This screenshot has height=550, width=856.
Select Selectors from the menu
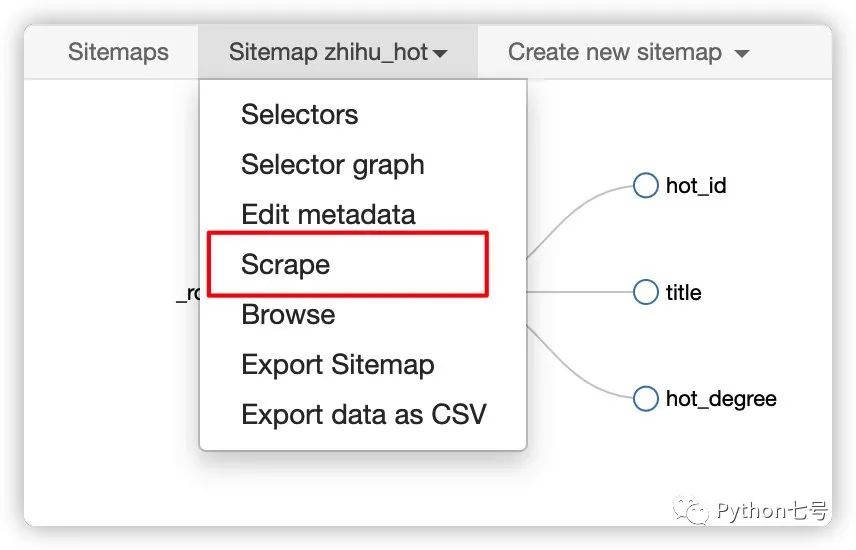click(299, 114)
